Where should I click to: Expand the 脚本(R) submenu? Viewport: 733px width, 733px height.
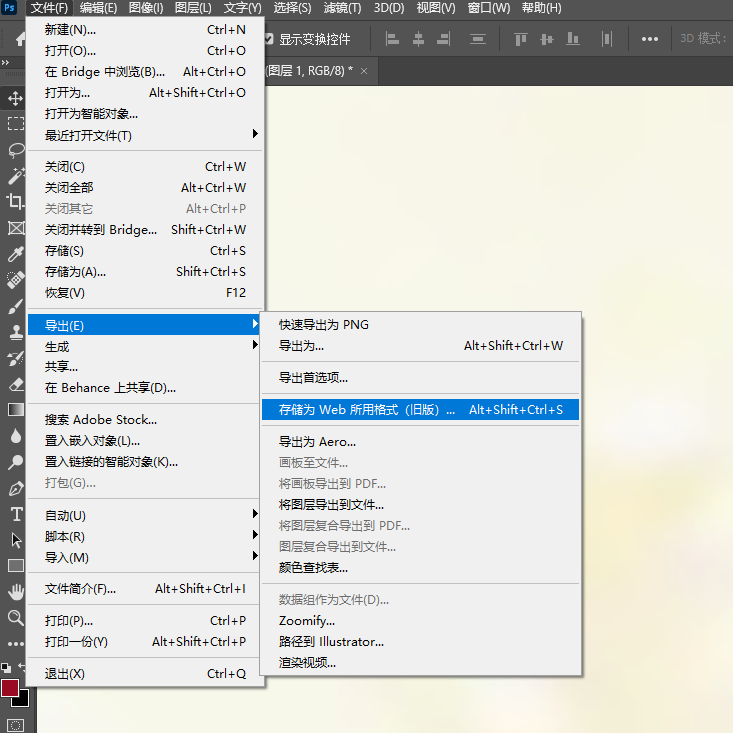coord(145,536)
